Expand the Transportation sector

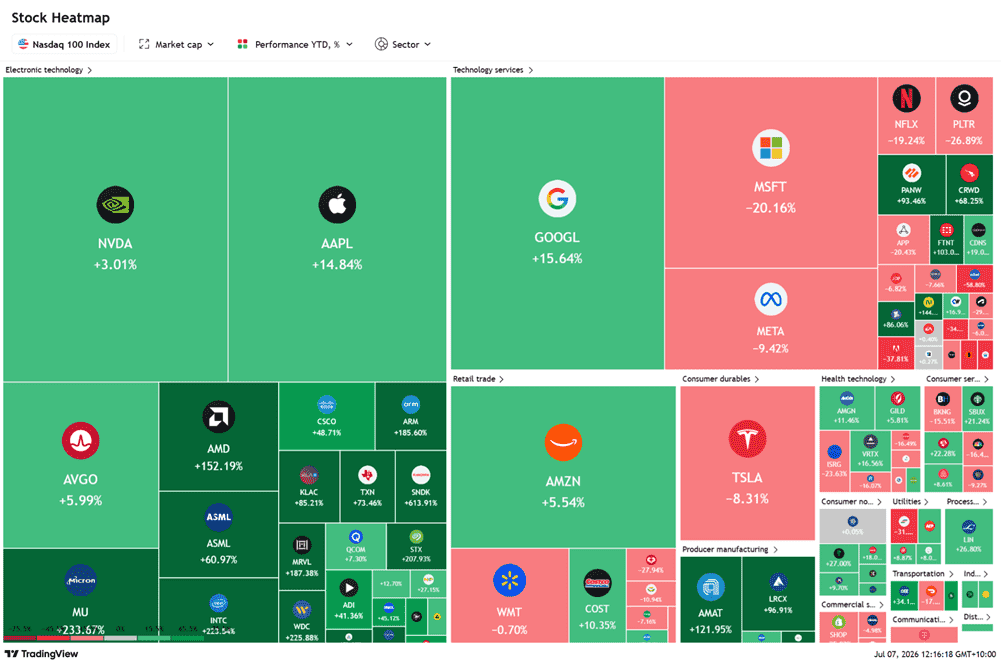pos(922,573)
